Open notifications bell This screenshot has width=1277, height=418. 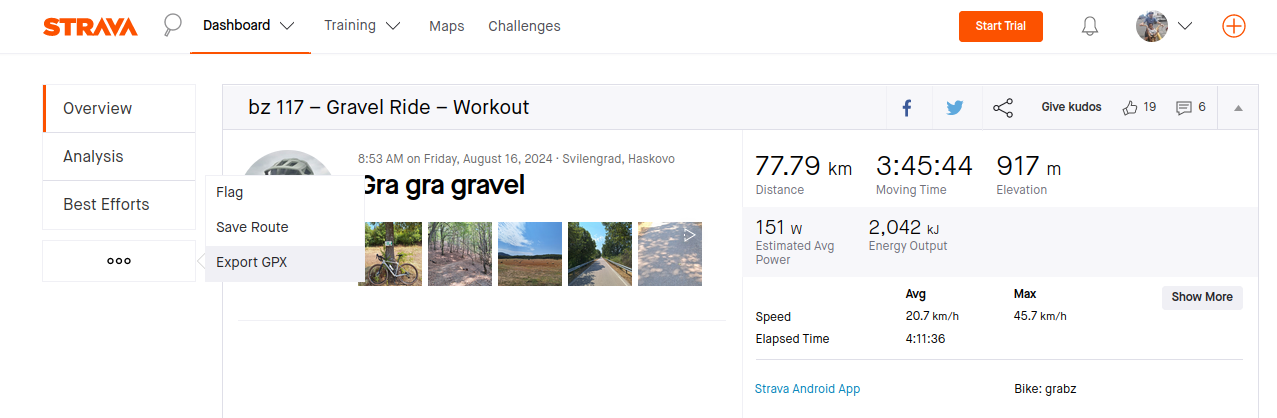click(x=1090, y=27)
